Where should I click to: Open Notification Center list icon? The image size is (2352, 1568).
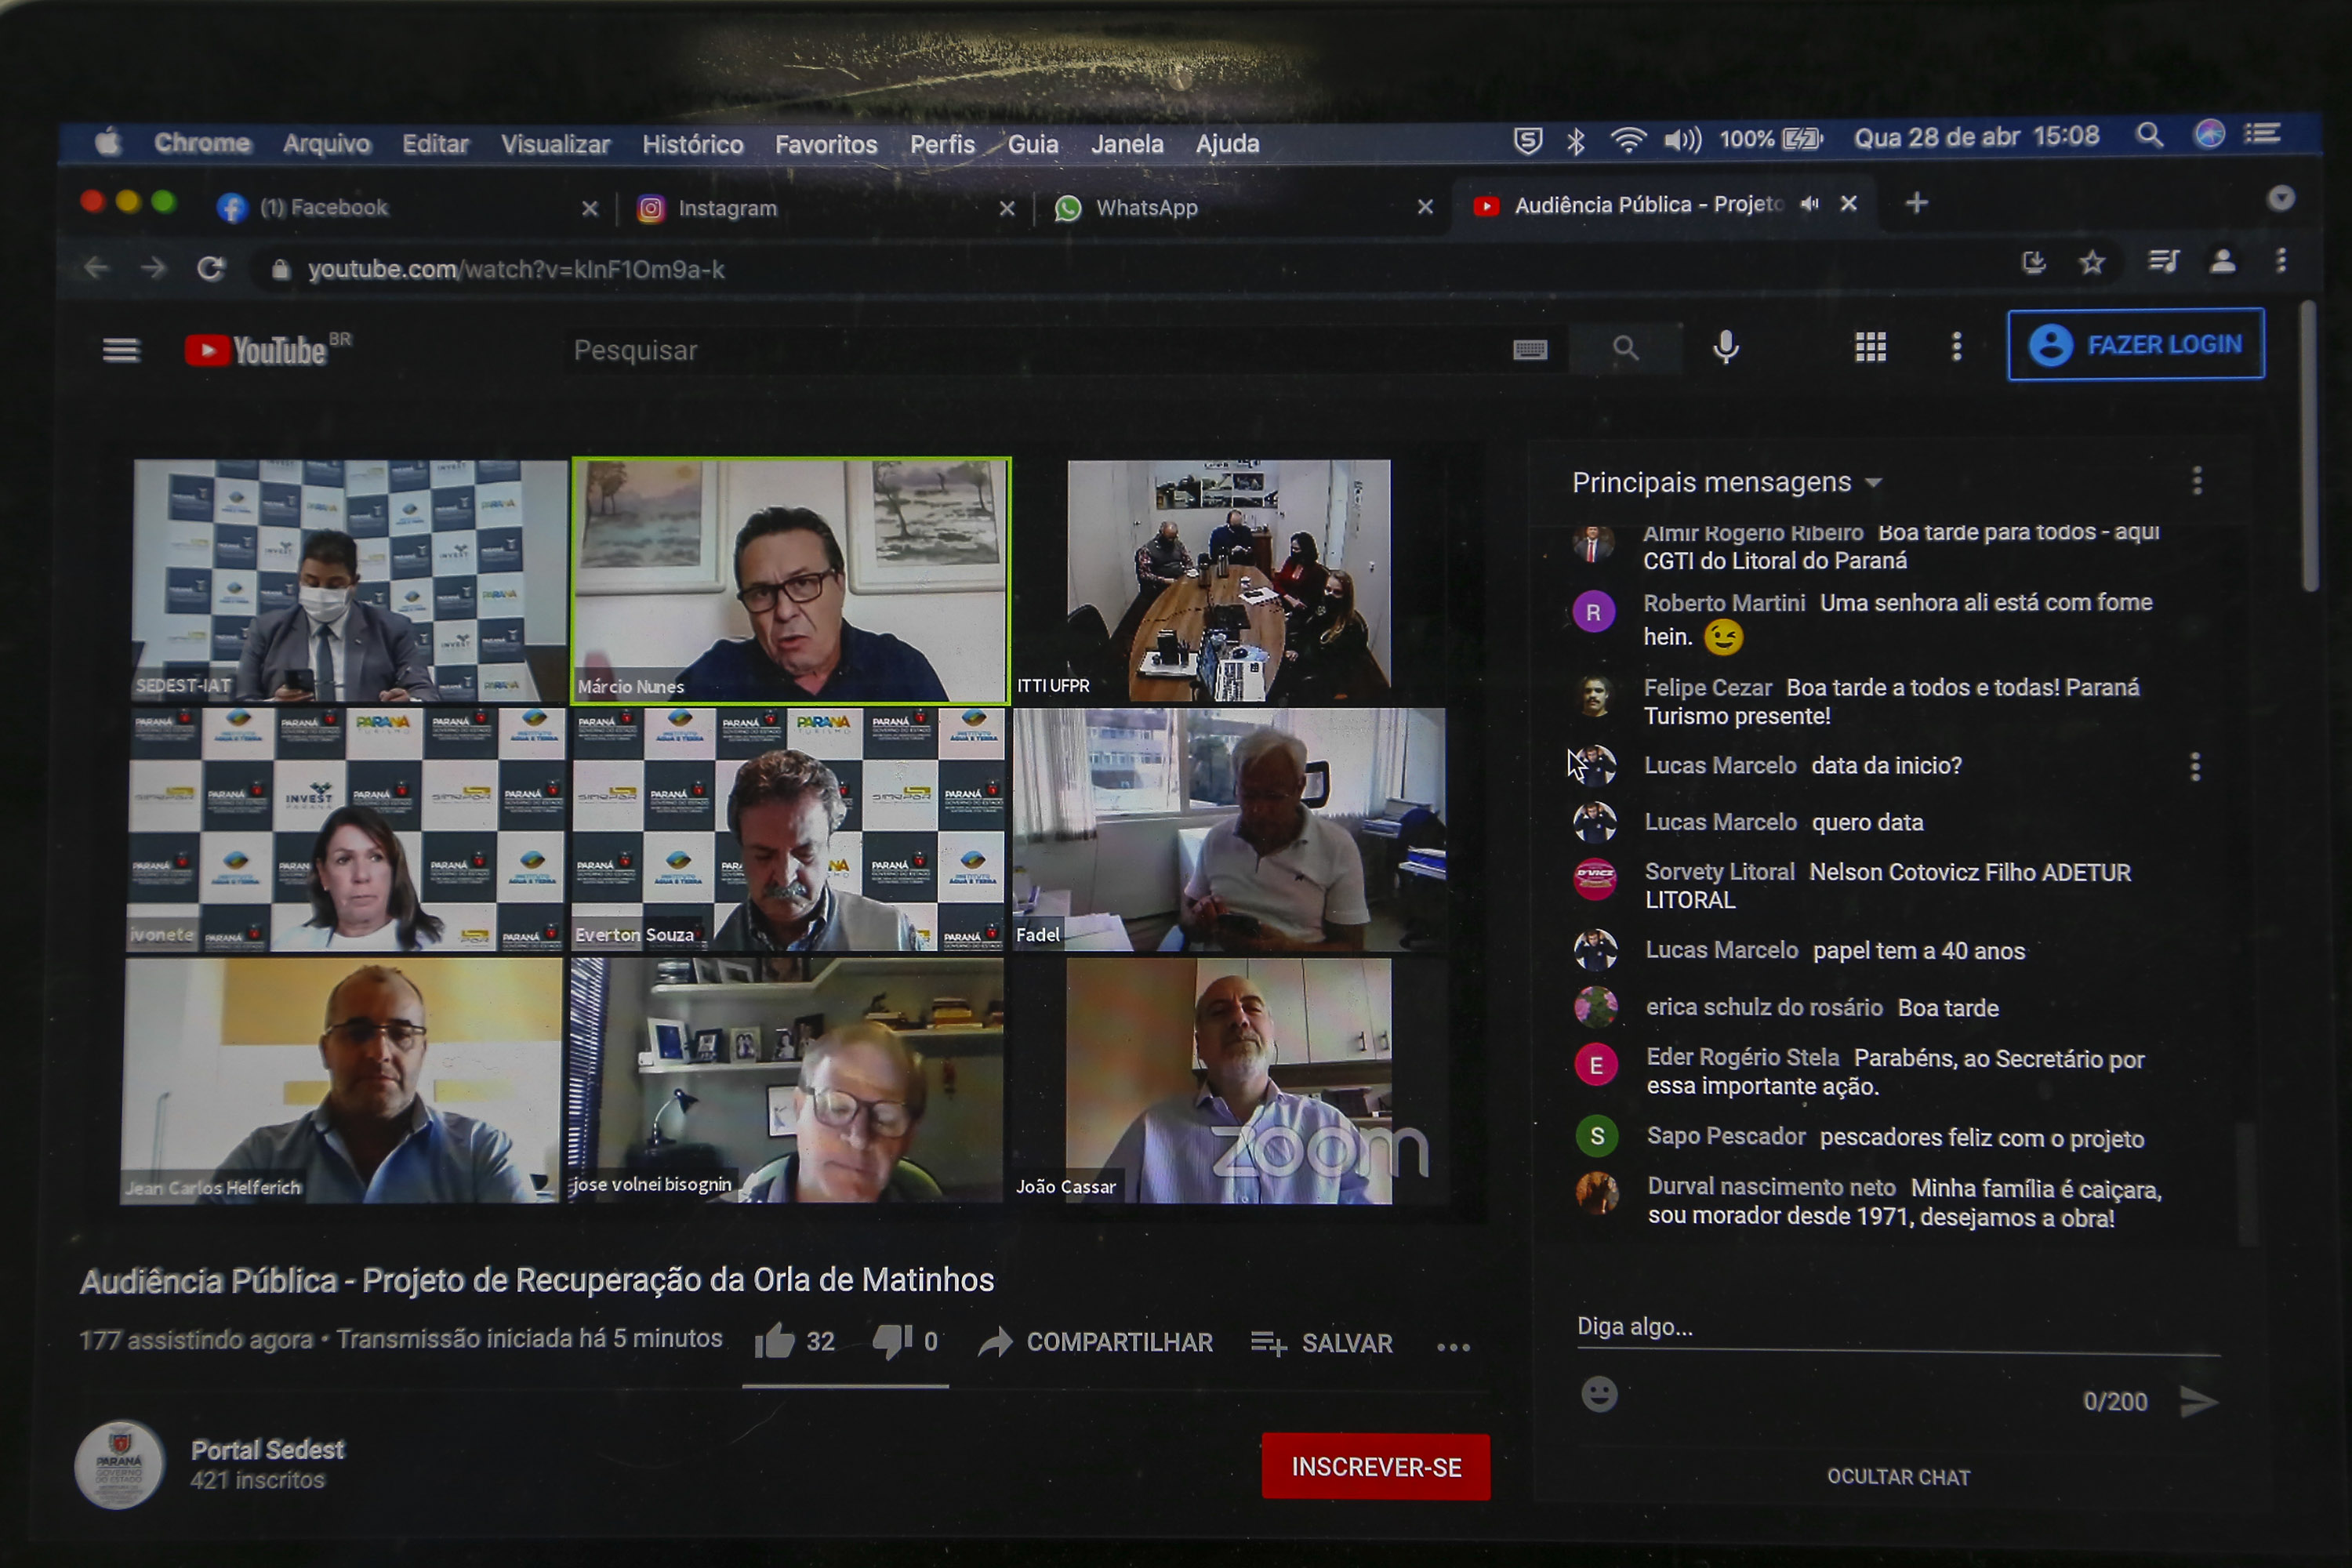click(2262, 133)
